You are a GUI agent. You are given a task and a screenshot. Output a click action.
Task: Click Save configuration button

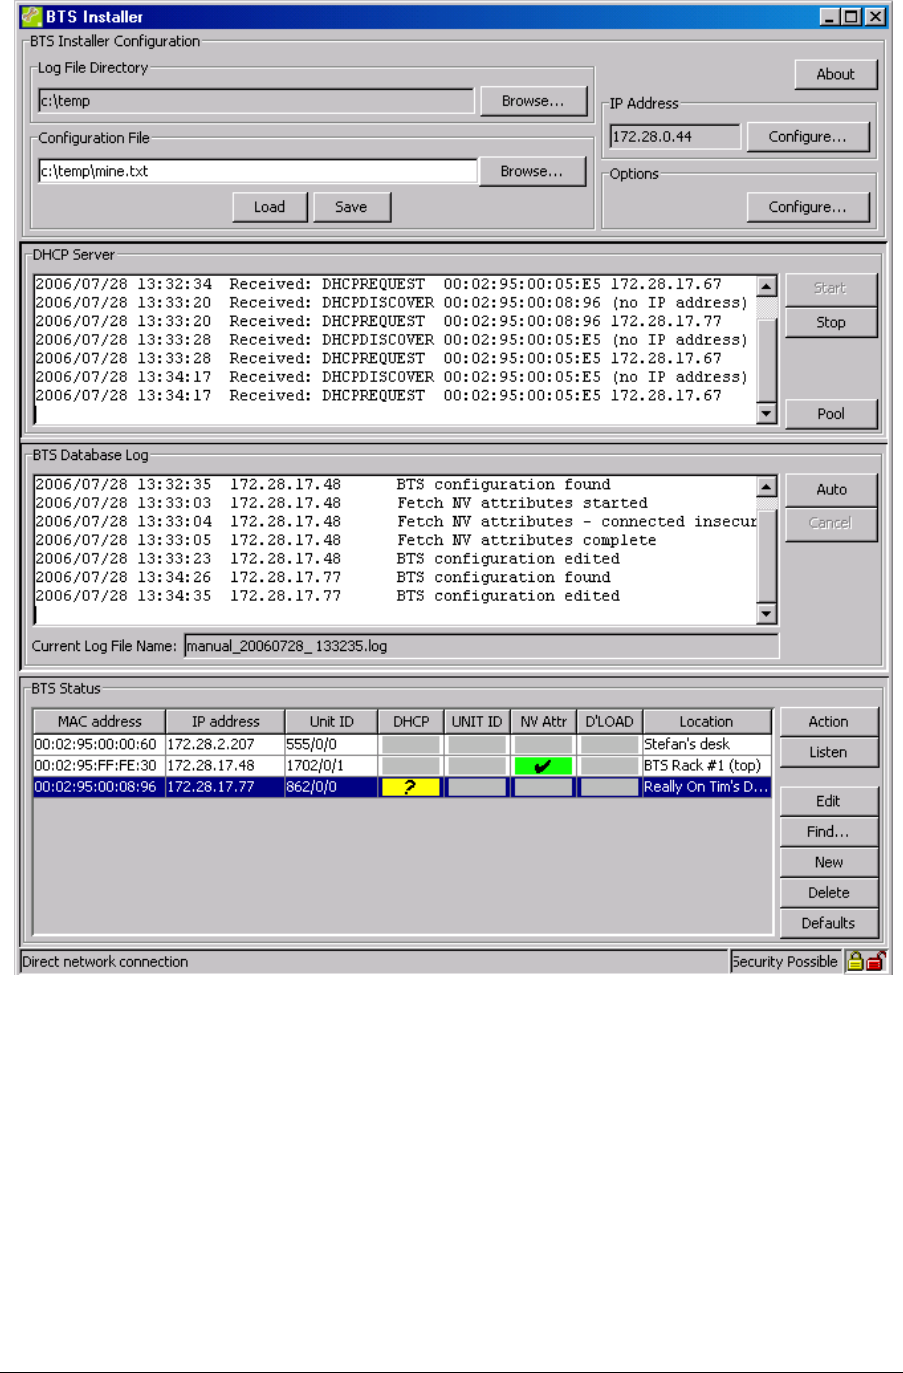(351, 207)
